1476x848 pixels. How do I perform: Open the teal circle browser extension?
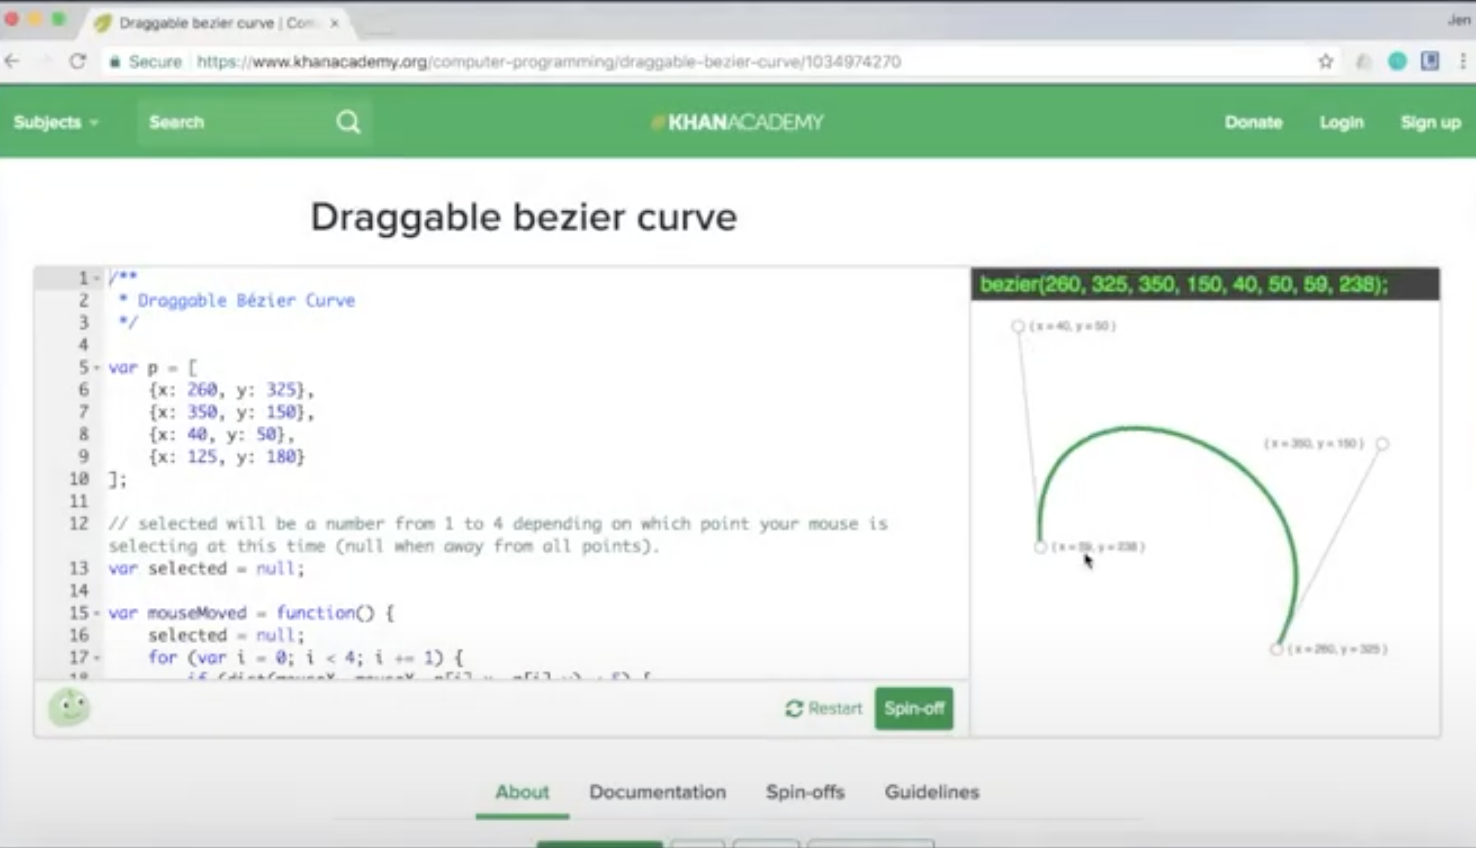1397,61
